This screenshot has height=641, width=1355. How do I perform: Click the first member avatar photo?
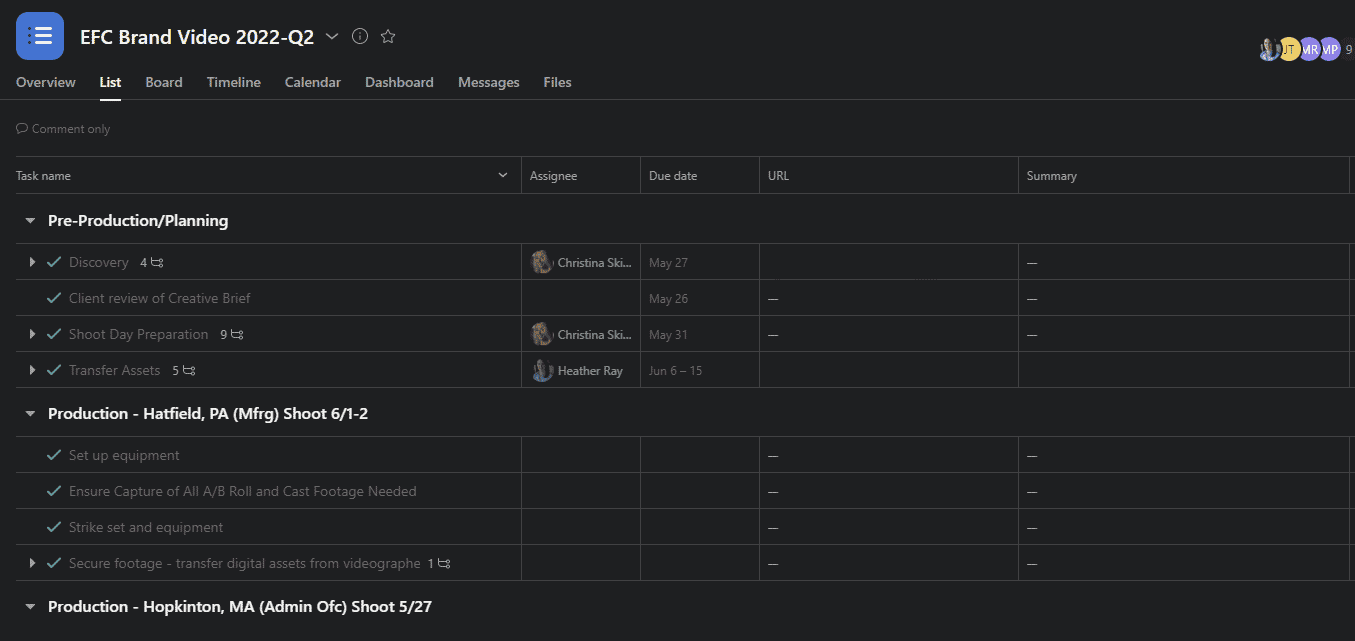(x=1269, y=49)
